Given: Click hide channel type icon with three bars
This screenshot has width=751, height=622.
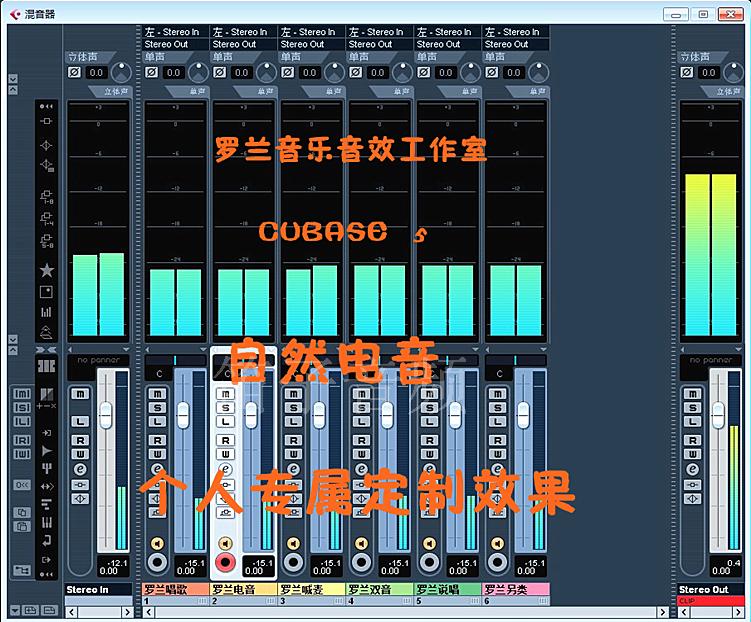Looking at the screenshot, I should [46, 504].
